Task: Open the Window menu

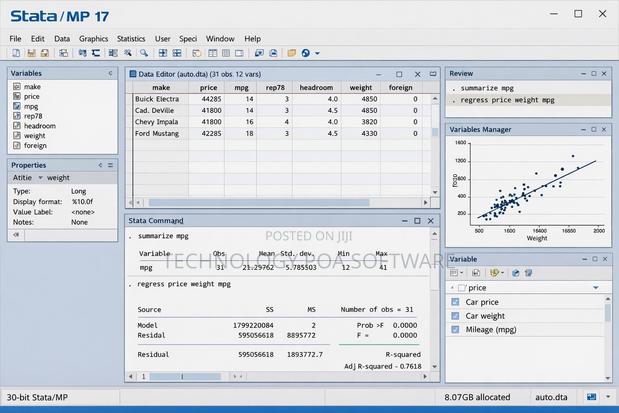Action: point(220,39)
